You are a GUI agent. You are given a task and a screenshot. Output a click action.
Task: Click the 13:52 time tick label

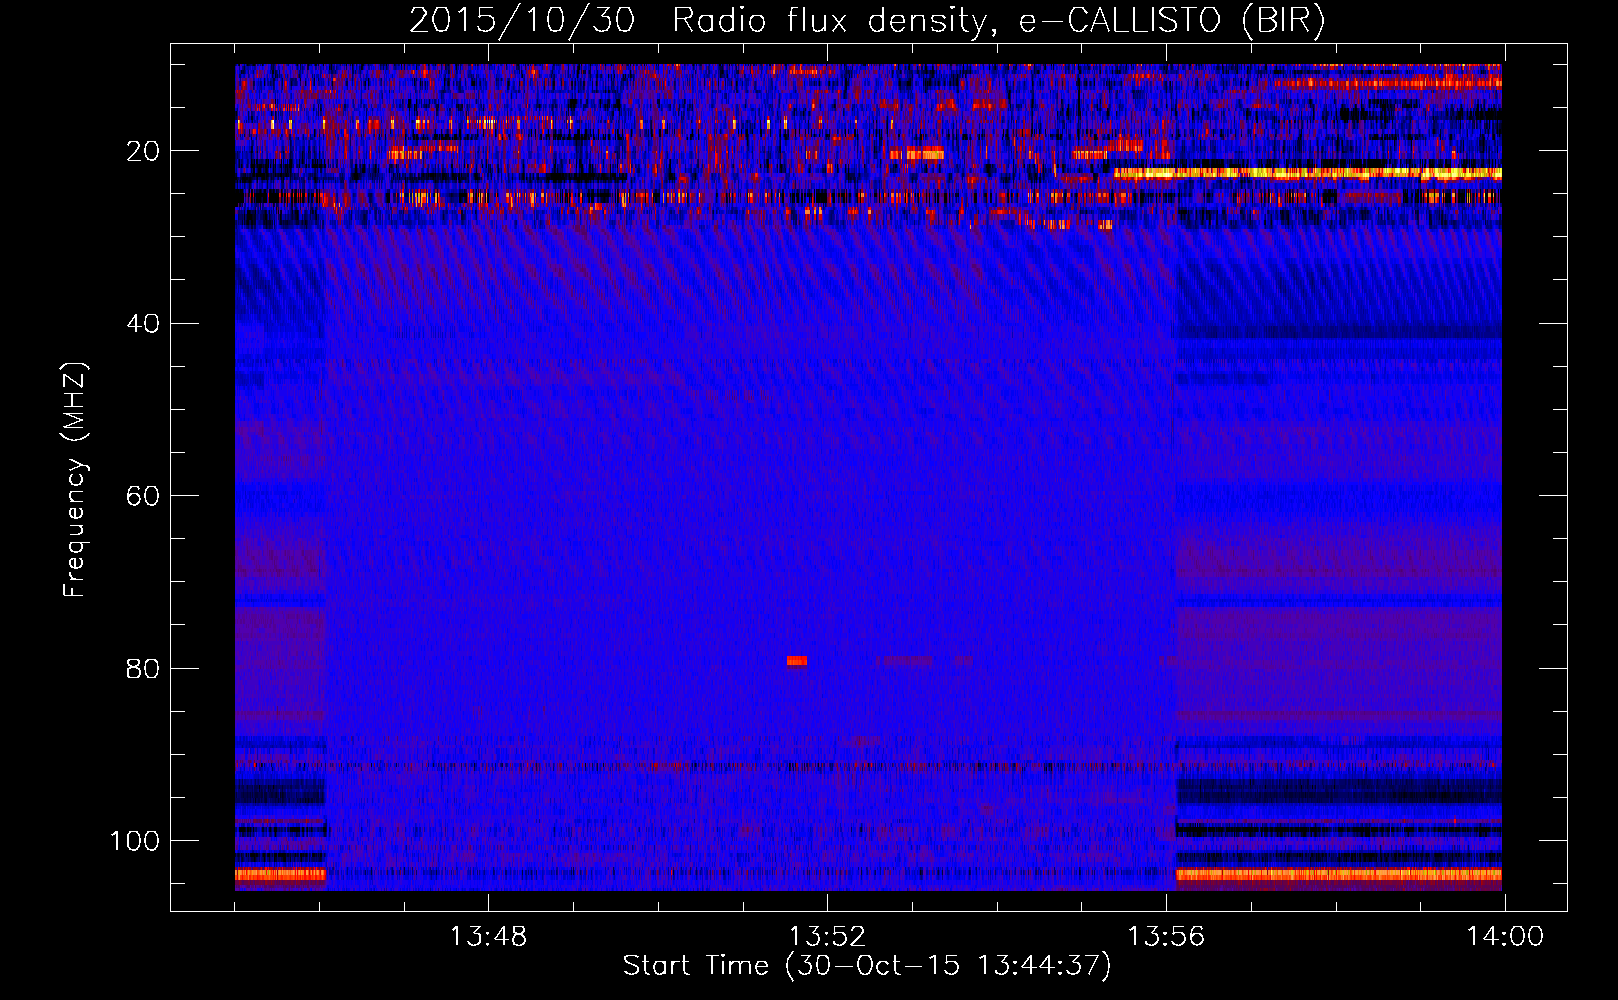point(827,937)
